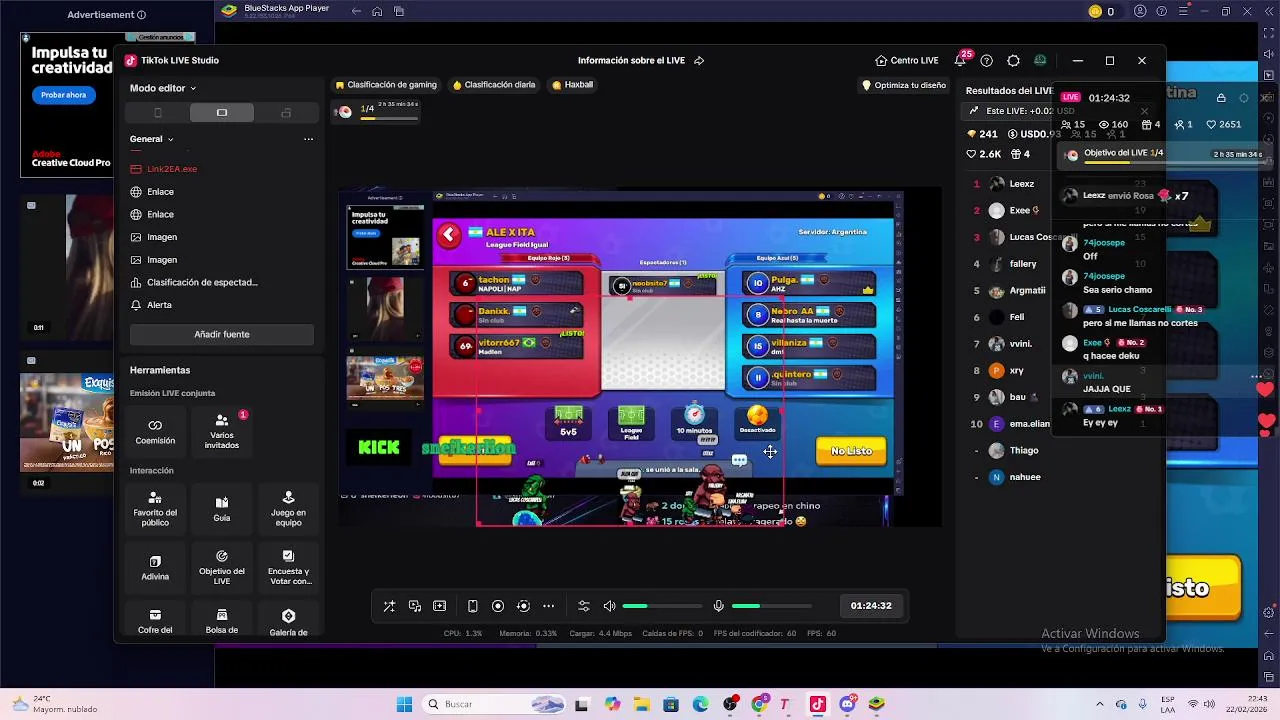Go to BlueStacks home screen
Screen dimensions: 1280x720
tap(377, 11)
